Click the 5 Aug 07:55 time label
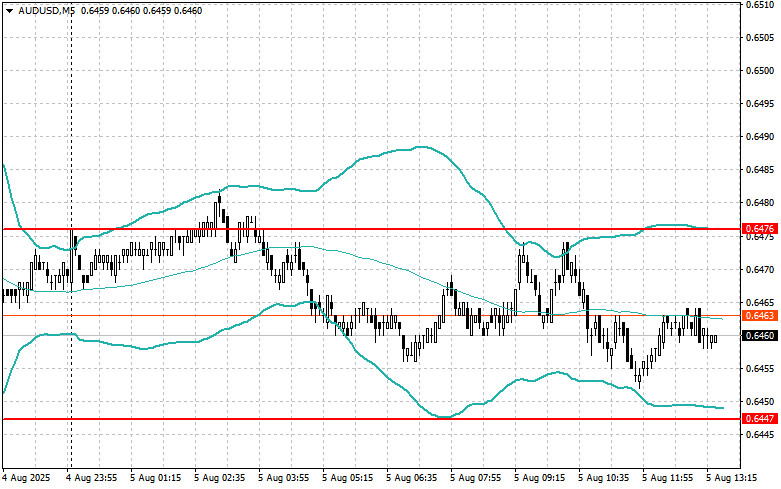The width and height of the screenshot is (781, 489). [x=475, y=478]
